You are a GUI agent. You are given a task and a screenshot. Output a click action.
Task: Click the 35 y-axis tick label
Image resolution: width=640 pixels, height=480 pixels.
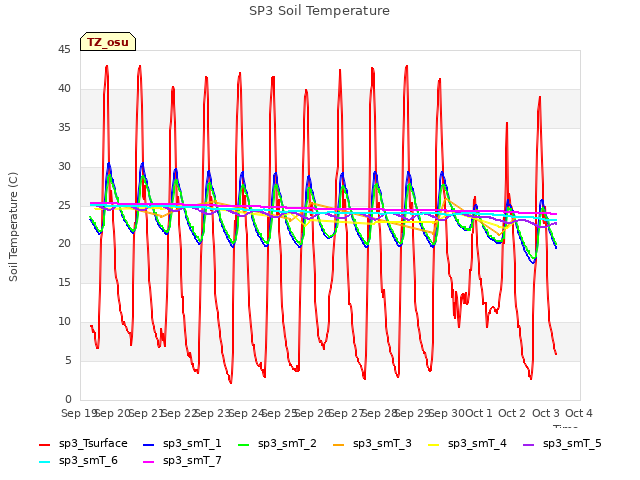coord(64,128)
